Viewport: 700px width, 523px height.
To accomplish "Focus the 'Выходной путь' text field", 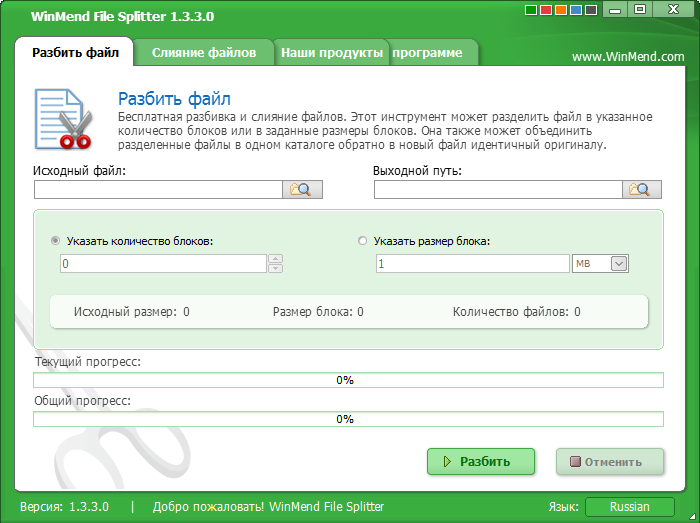I will [x=498, y=189].
